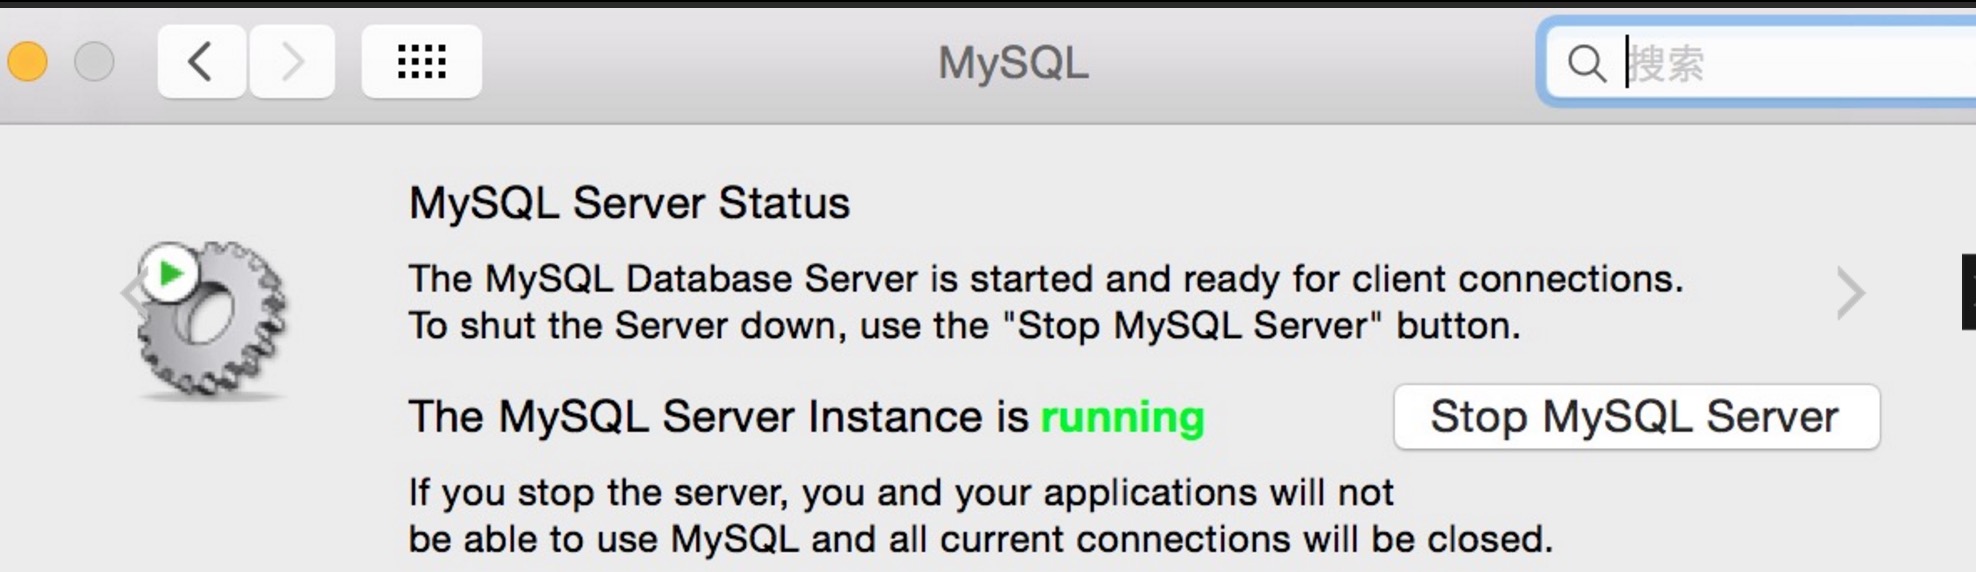Click the green play badge on gear
This screenshot has width=1976, height=572.
(x=170, y=272)
